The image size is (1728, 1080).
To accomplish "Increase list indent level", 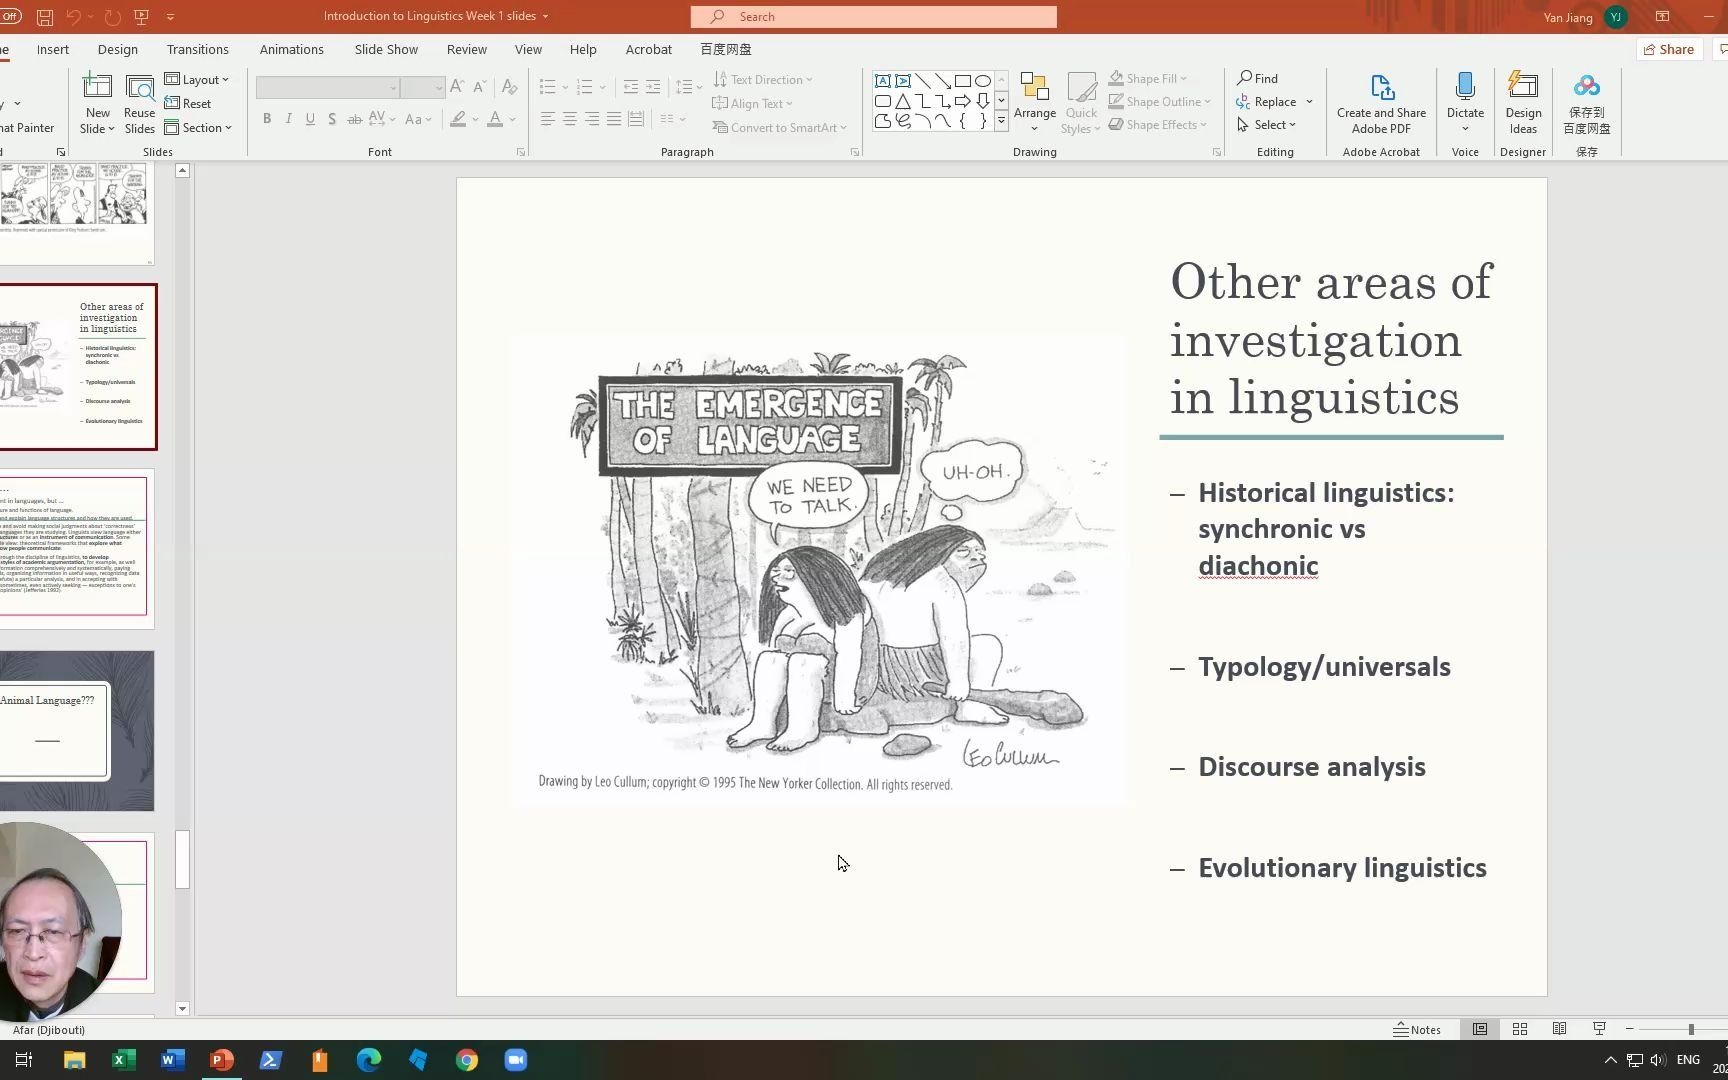I will coord(653,87).
